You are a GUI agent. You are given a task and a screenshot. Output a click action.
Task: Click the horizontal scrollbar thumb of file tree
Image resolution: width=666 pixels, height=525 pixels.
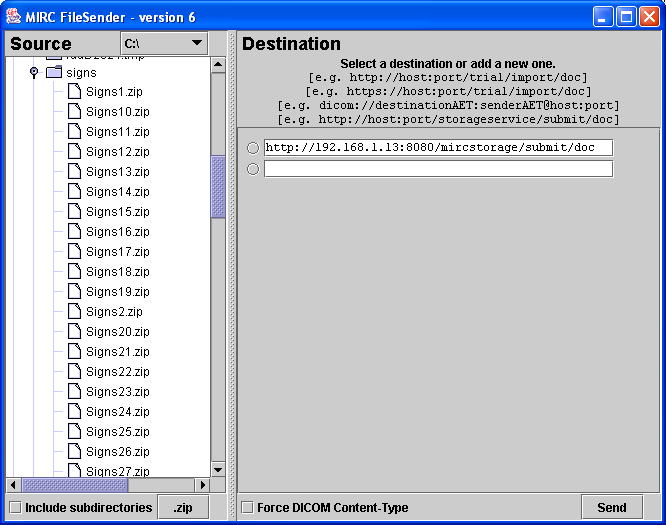75,485
